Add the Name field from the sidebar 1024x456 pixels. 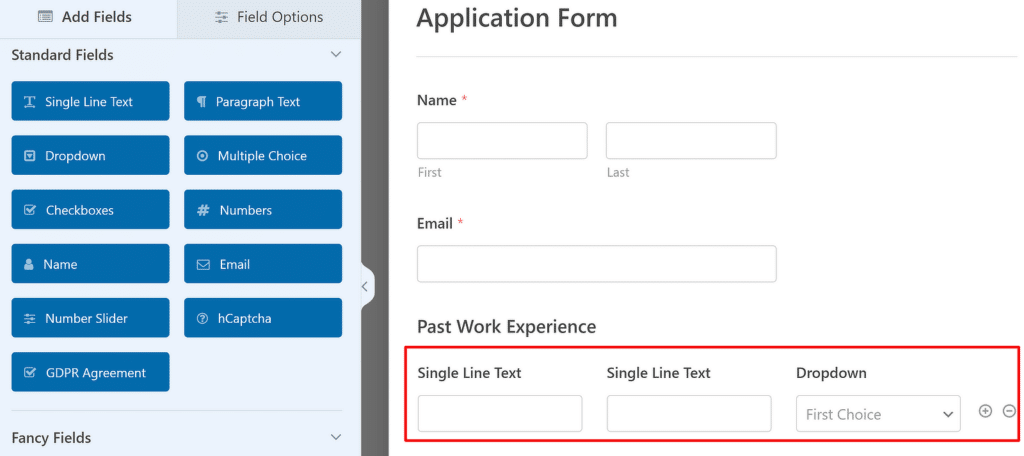point(90,264)
